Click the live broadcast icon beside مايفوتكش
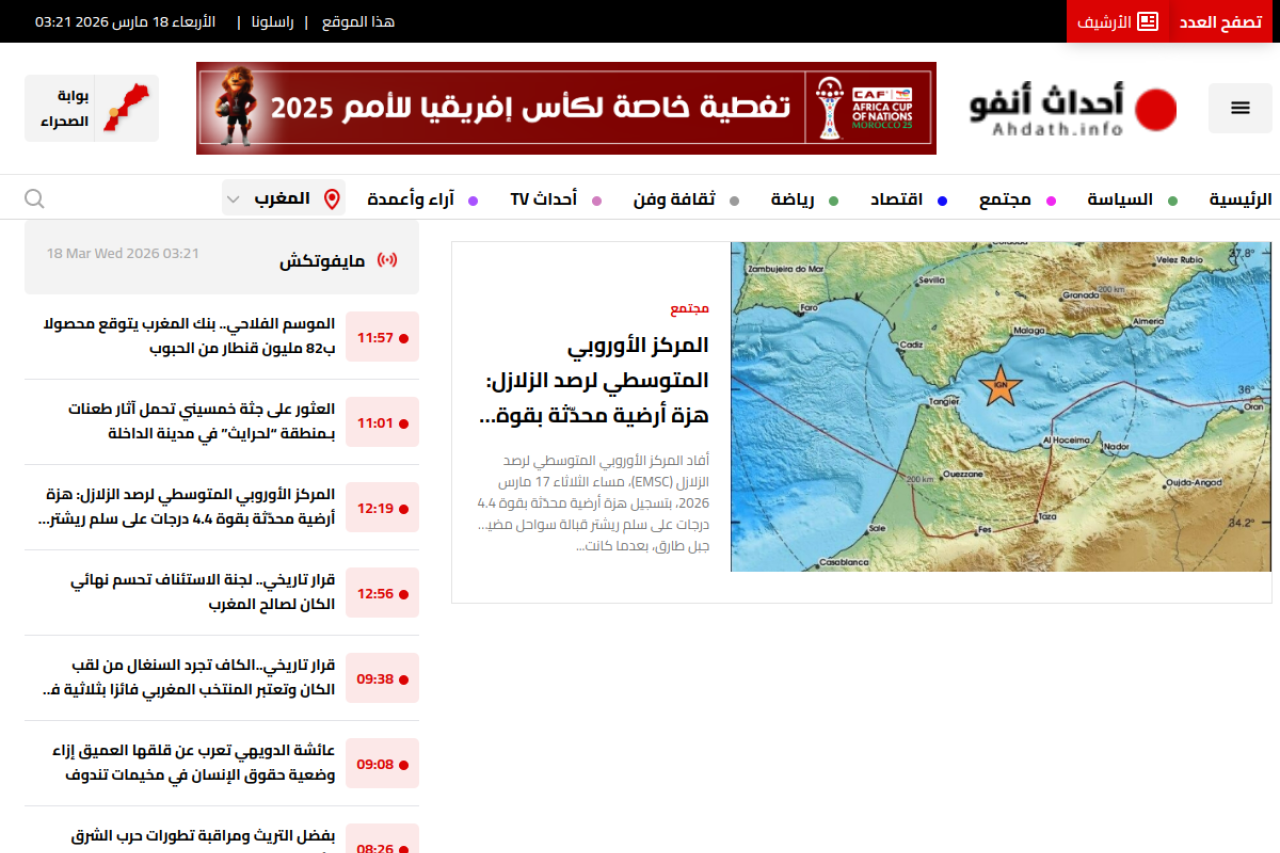 (x=387, y=261)
